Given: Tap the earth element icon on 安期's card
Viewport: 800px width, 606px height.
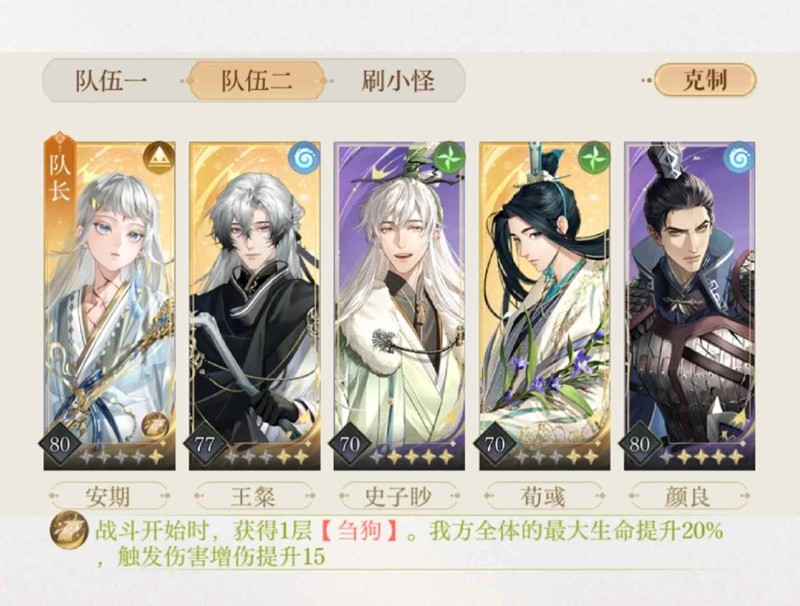Looking at the screenshot, I should pyautogui.click(x=159, y=158).
